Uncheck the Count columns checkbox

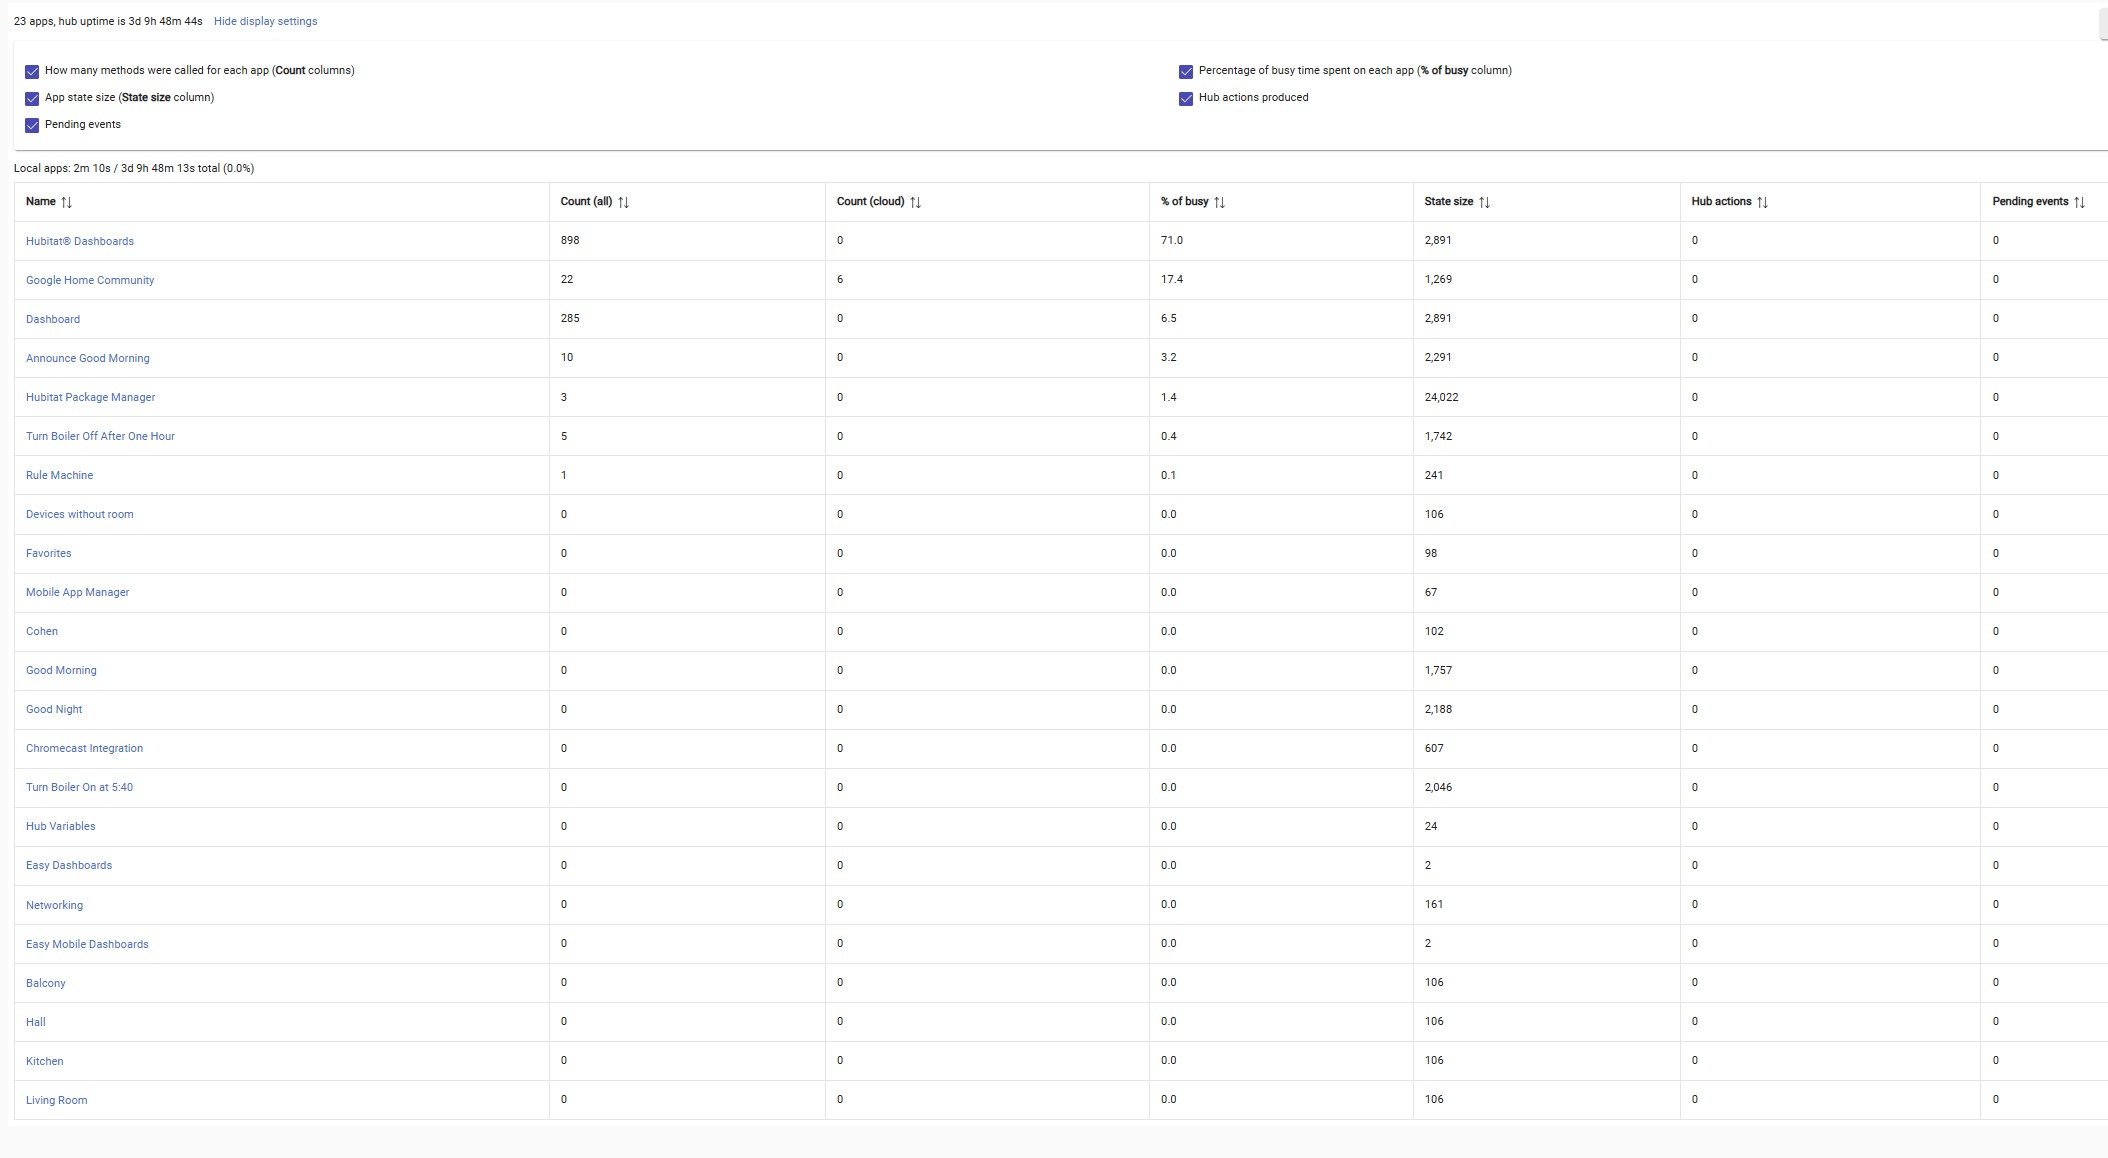tap(32, 71)
